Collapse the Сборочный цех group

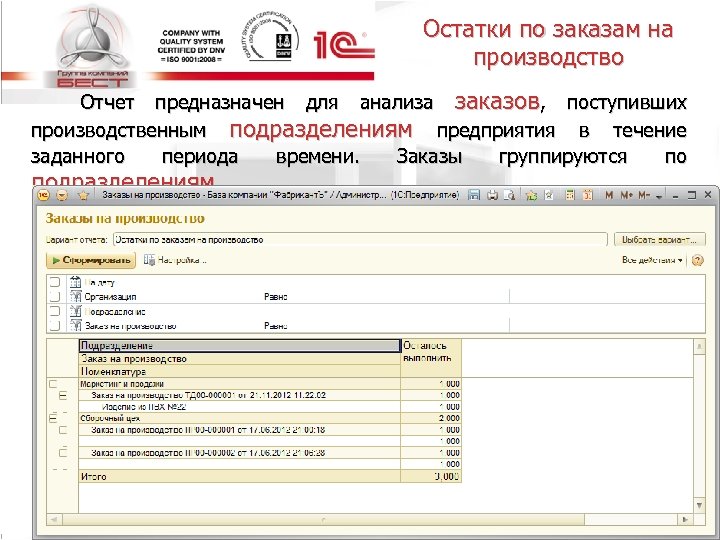(53, 418)
